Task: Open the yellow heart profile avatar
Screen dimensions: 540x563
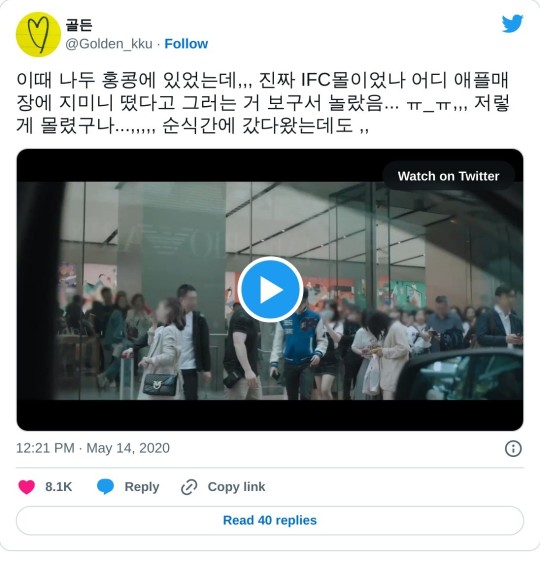Action: pos(38,34)
